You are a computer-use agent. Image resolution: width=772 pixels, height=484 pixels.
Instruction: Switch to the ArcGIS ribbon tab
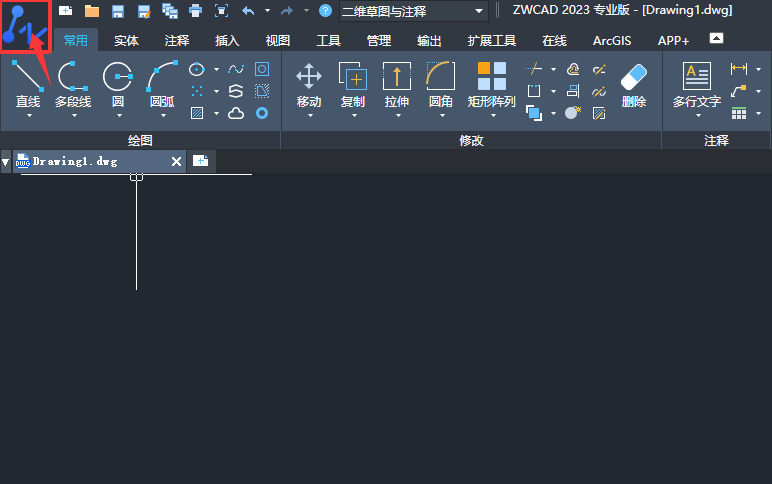[612, 40]
